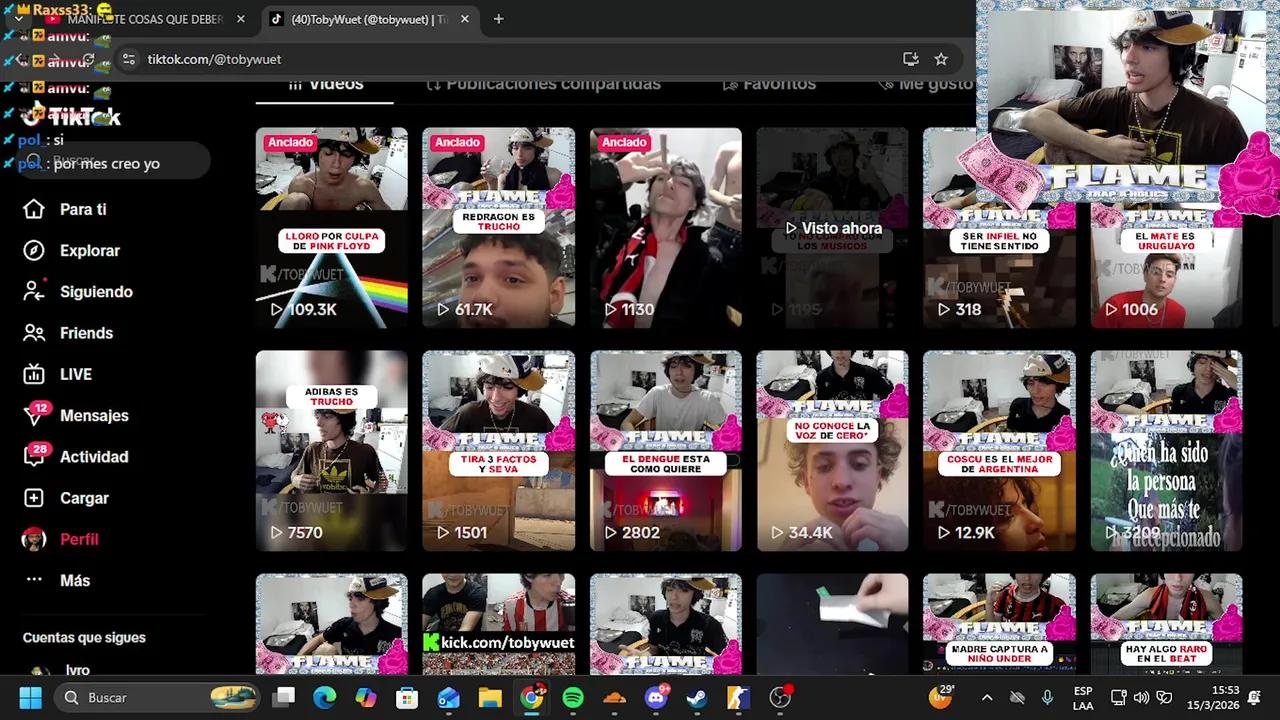Select the (40)TobyWuet TikTok tab
The height and width of the screenshot is (720, 1280).
(x=368, y=19)
